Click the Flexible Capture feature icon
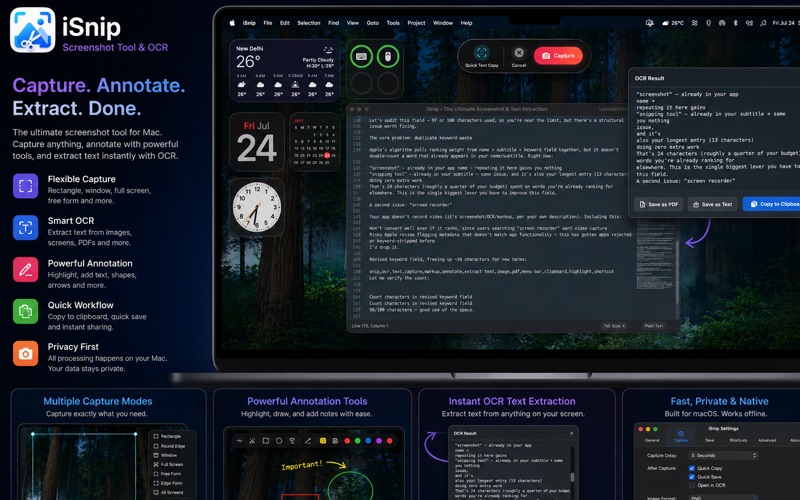800x500 pixels. pyautogui.click(x=26, y=186)
